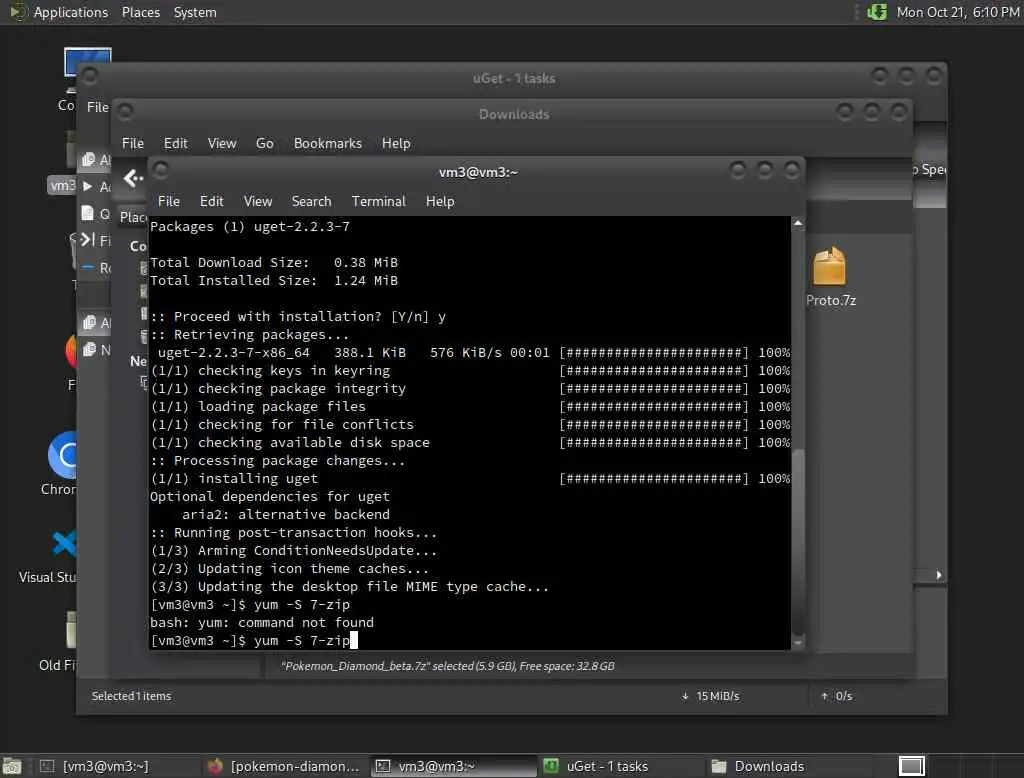Open Edit menu in Downloads window
1024x778 pixels.
(176, 143)
